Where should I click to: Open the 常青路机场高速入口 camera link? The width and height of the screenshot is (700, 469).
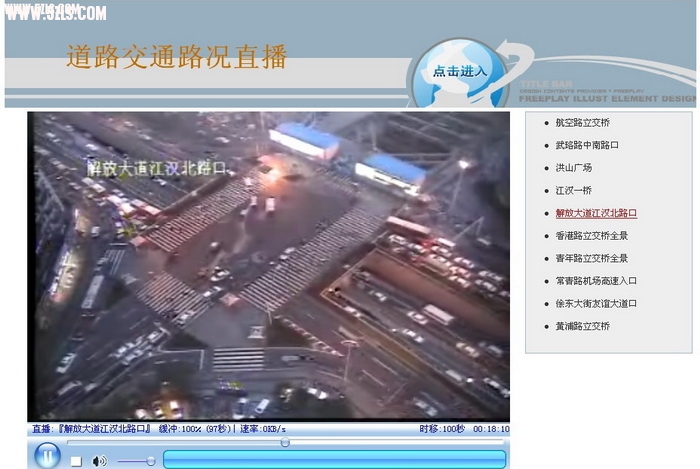(596, 281)
